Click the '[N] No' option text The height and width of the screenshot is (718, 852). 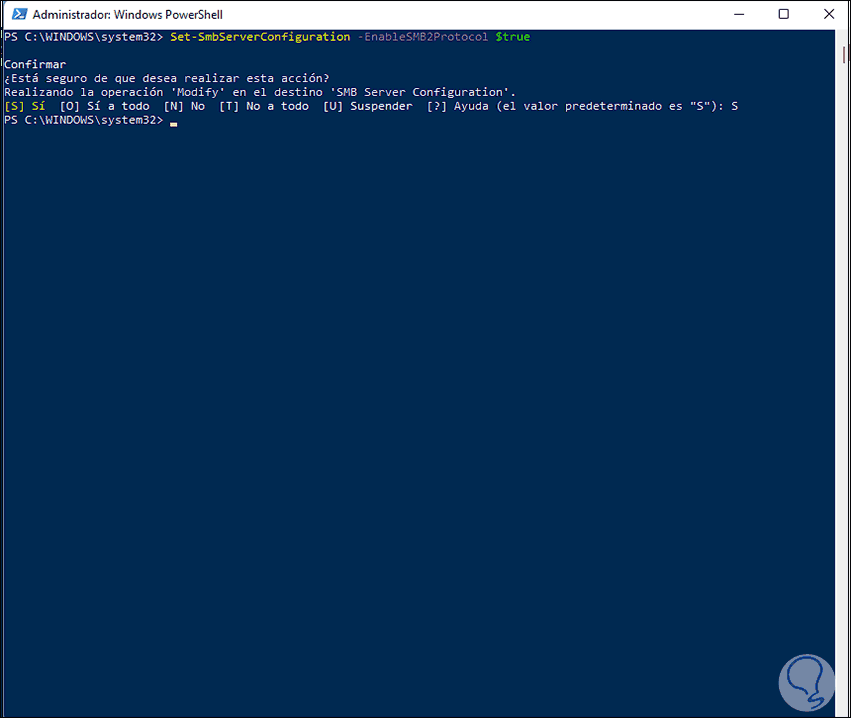click(184, 106)
